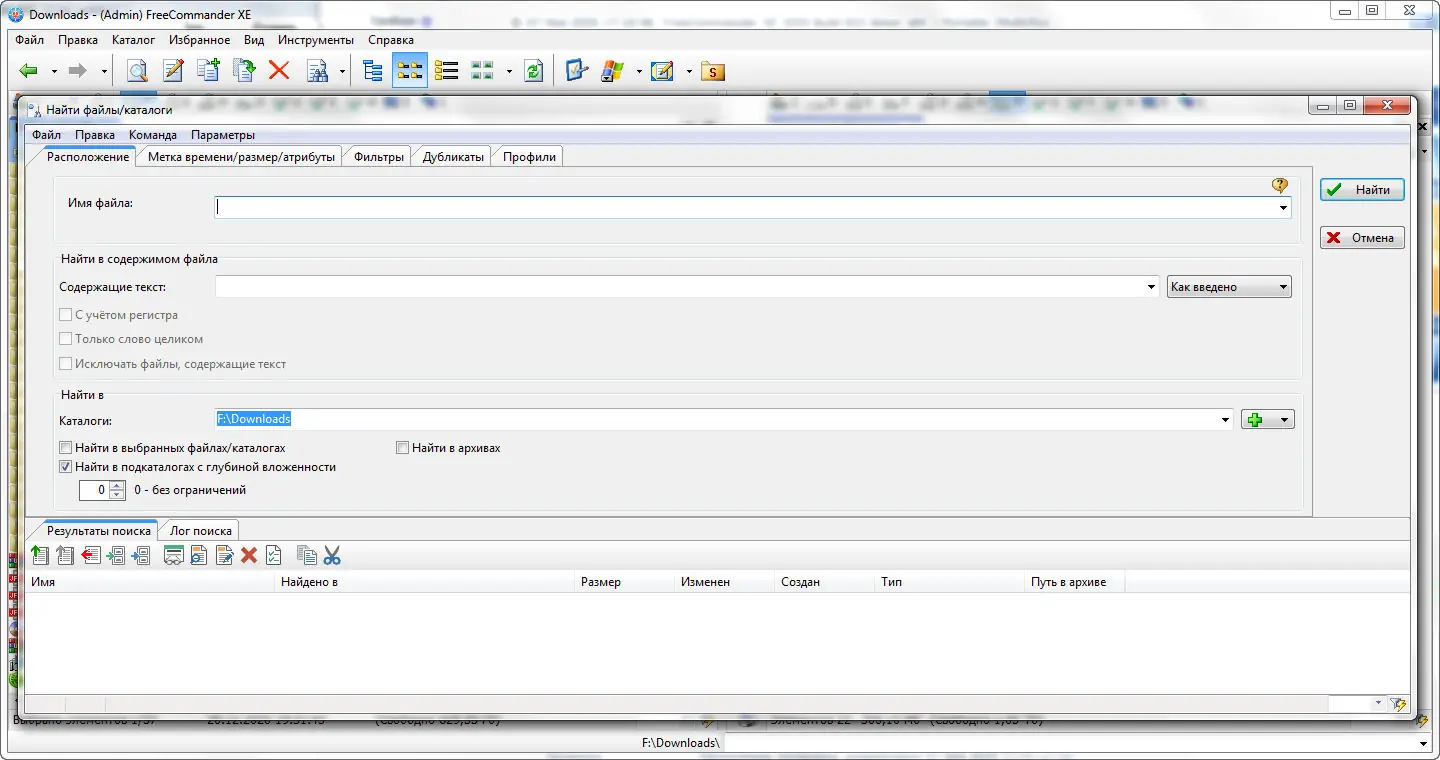This screenshot has width=1440, height=760.
Task: Open the 'Каталоги' directory dropdown list
Action: click(x=1226, y=420)
